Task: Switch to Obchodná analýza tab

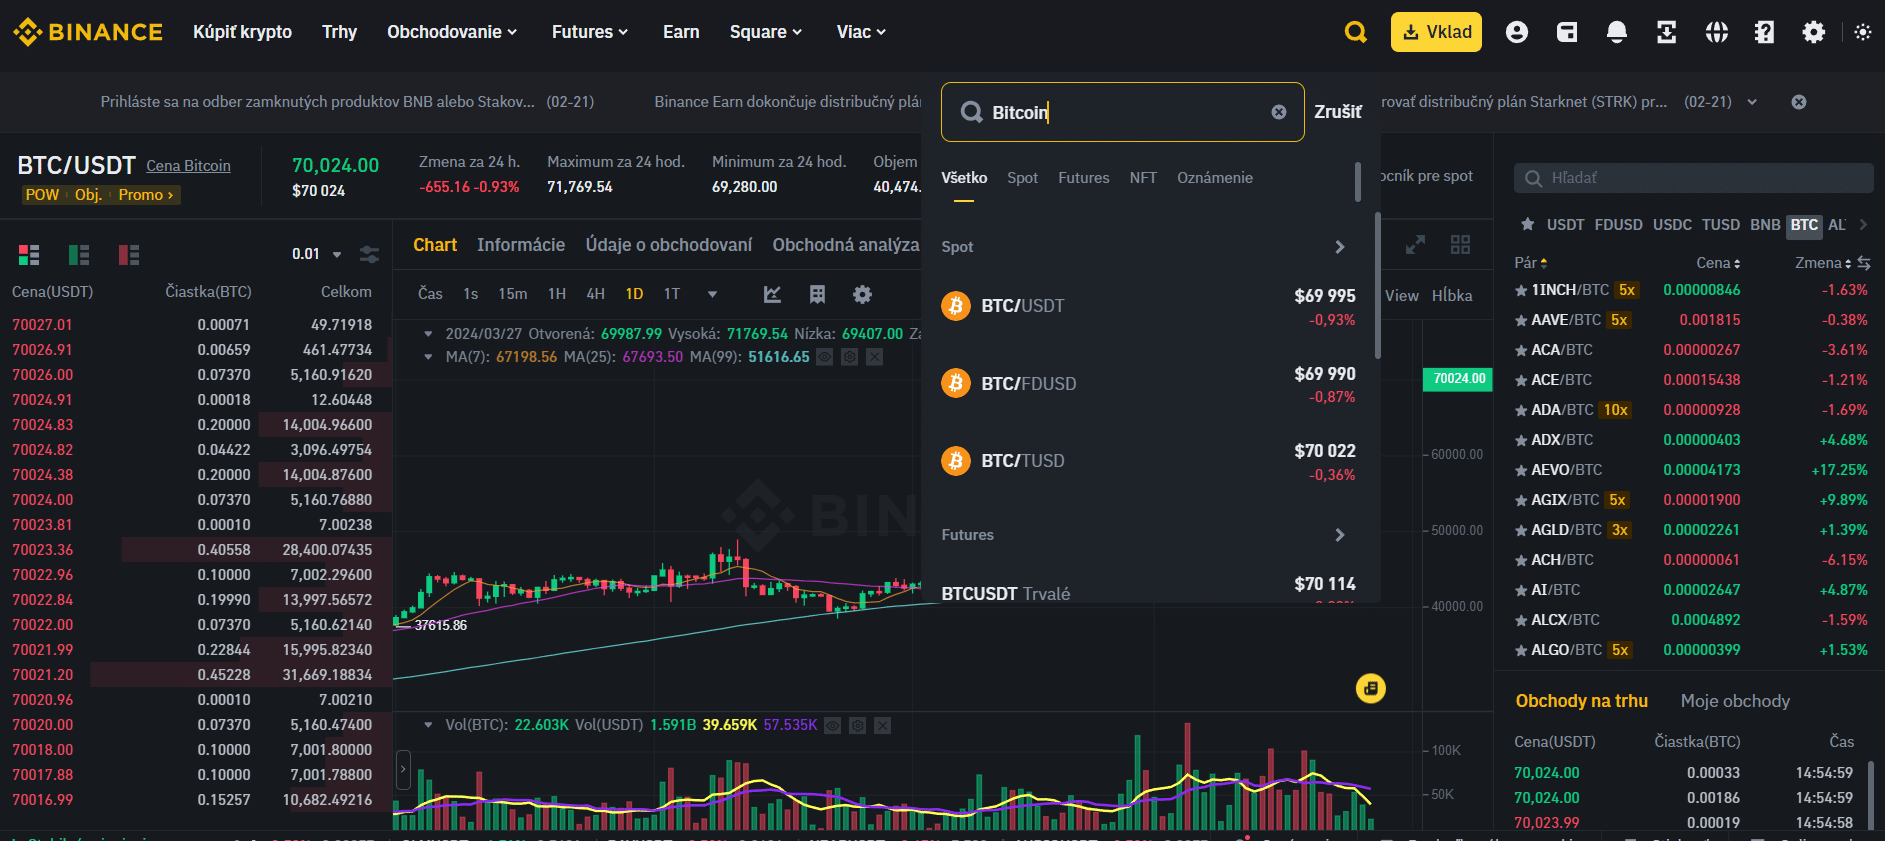Action: click(845, 245)
